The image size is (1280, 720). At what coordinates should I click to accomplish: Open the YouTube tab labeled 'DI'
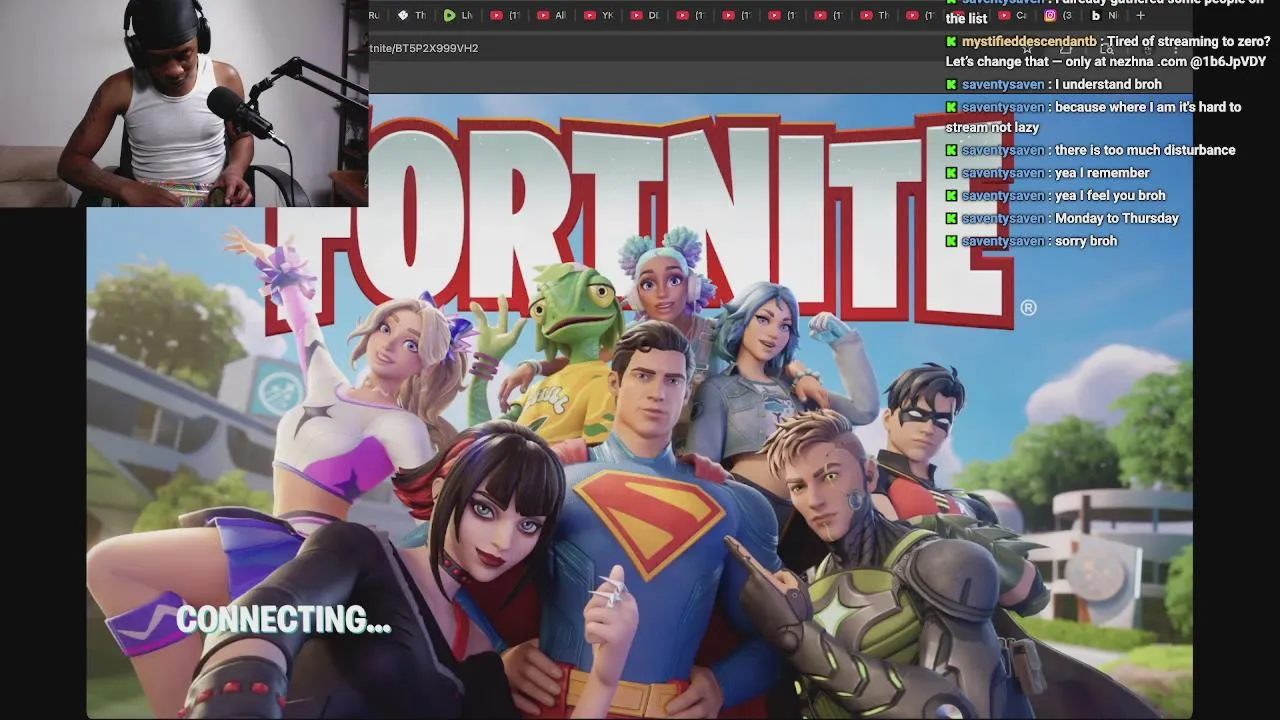tap(645, 15)
